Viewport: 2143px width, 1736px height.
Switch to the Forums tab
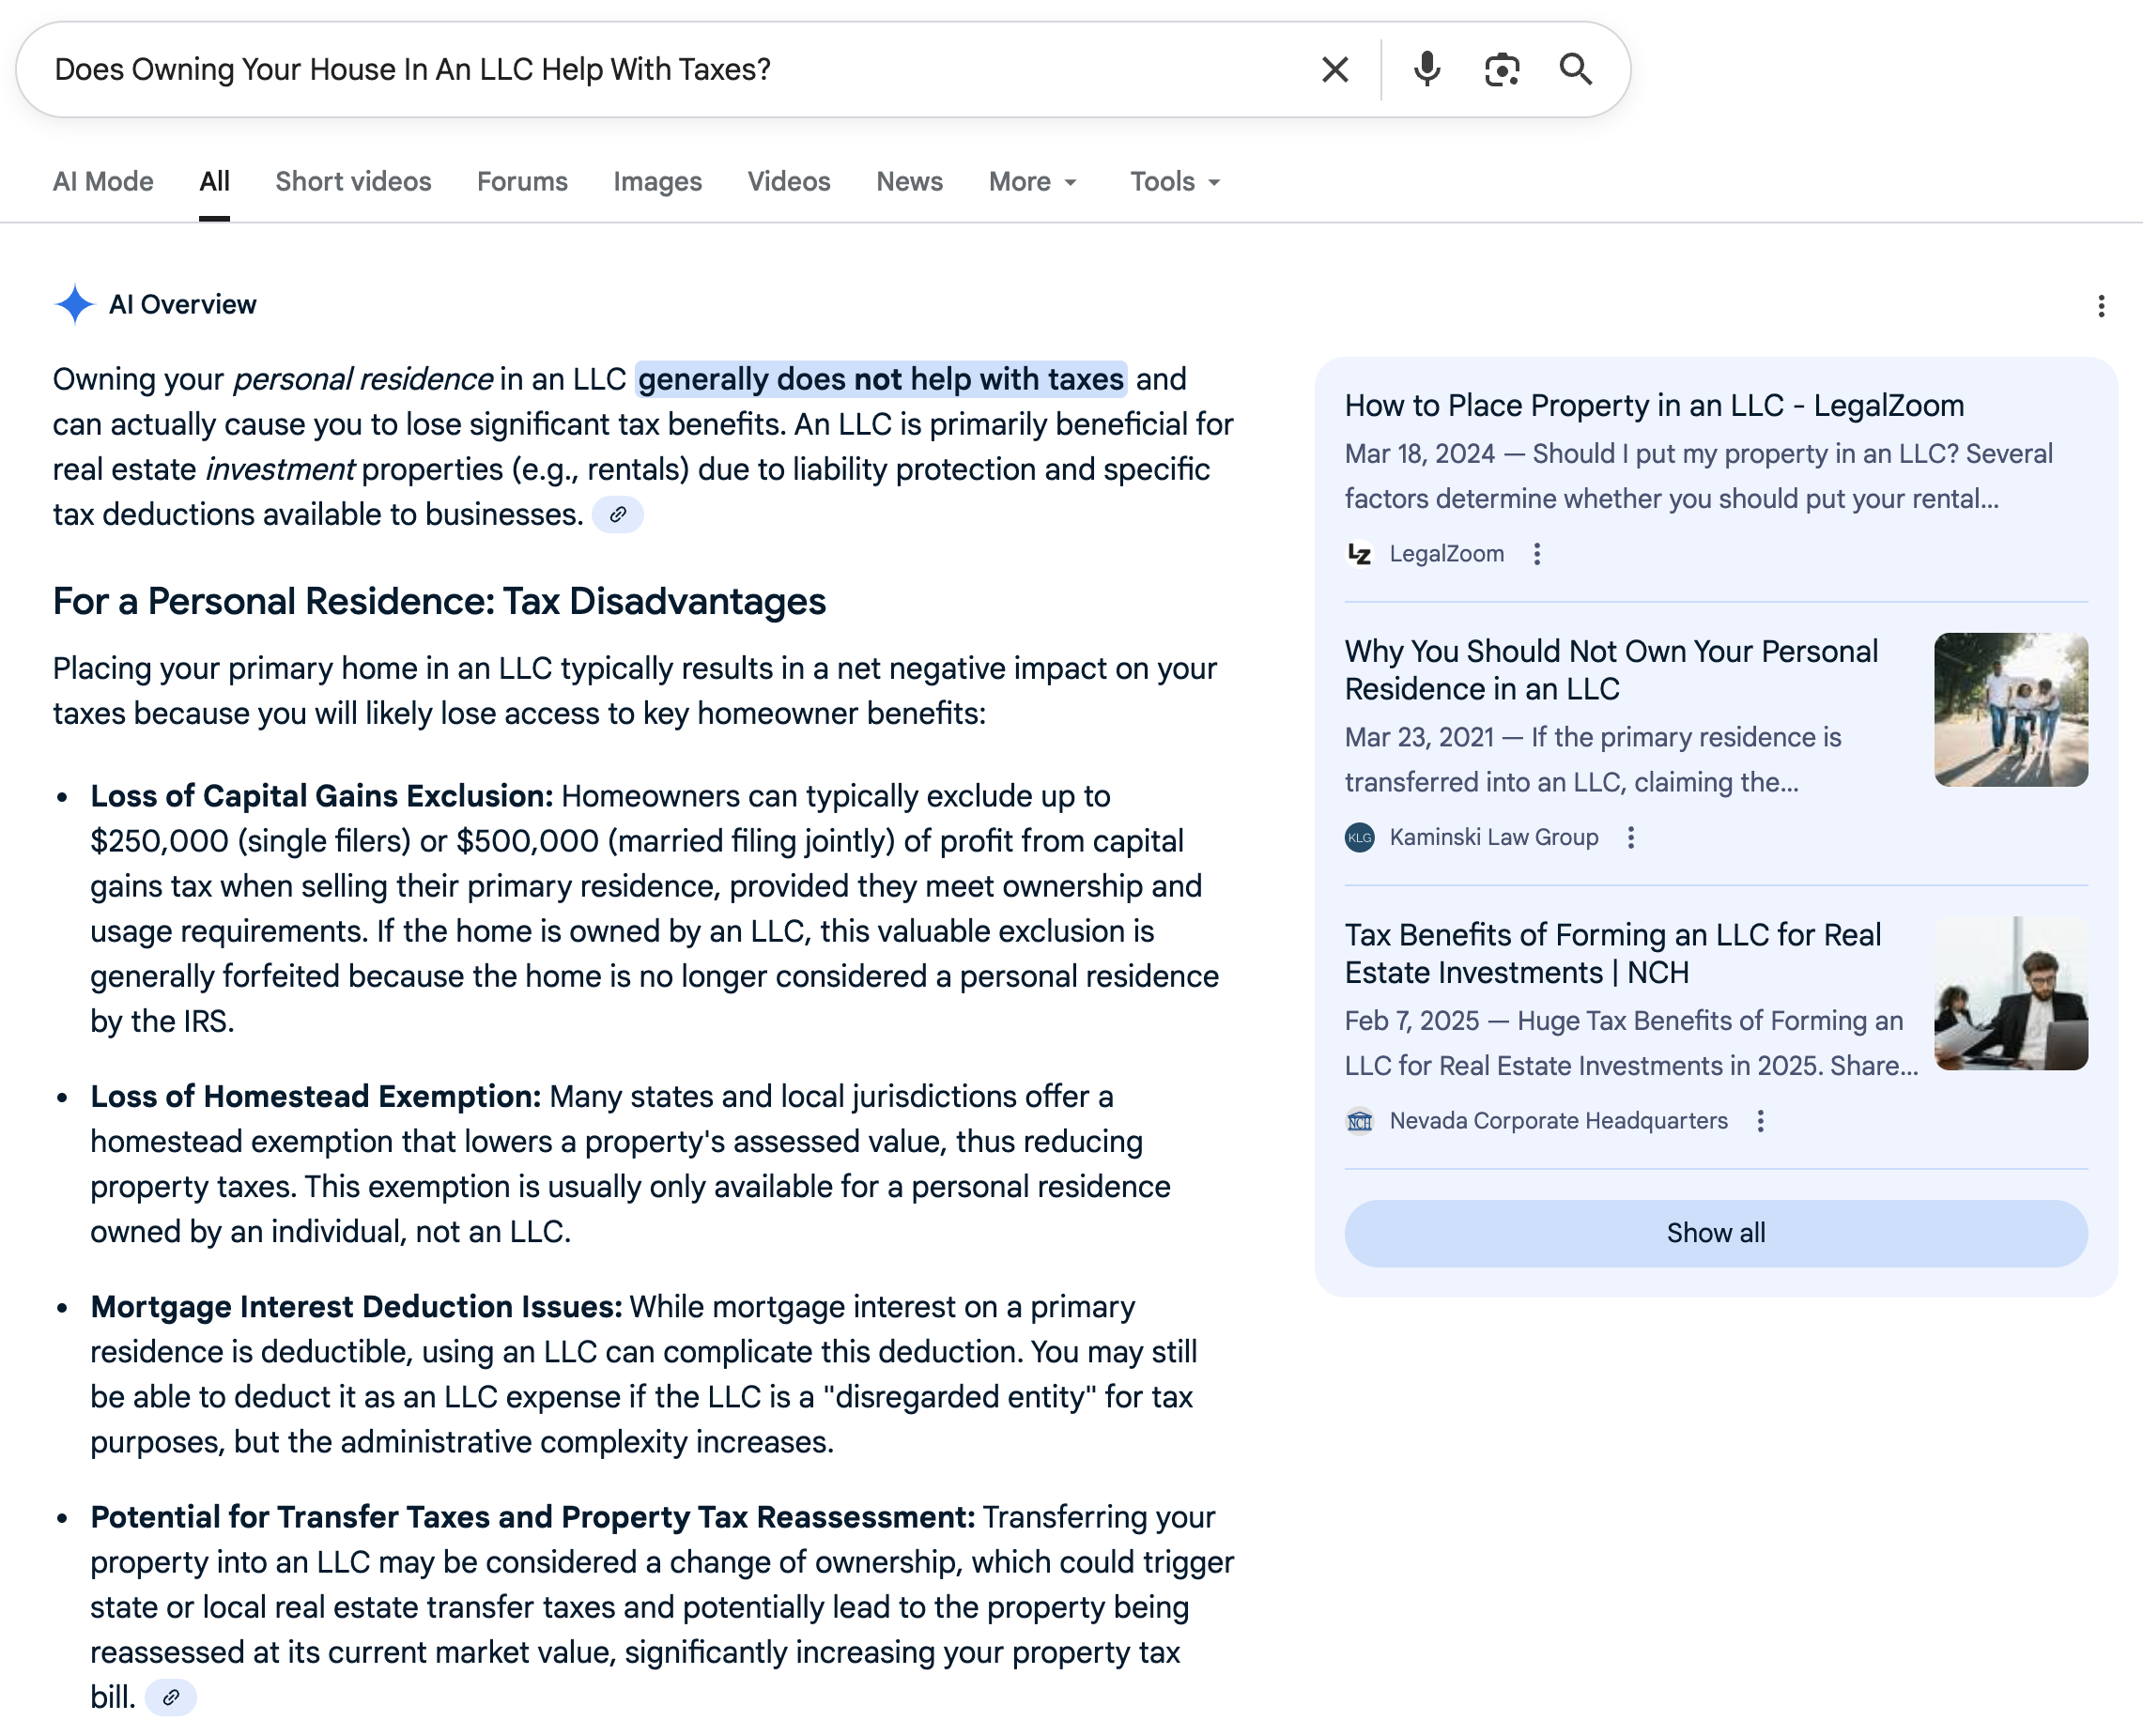(522, 182)
